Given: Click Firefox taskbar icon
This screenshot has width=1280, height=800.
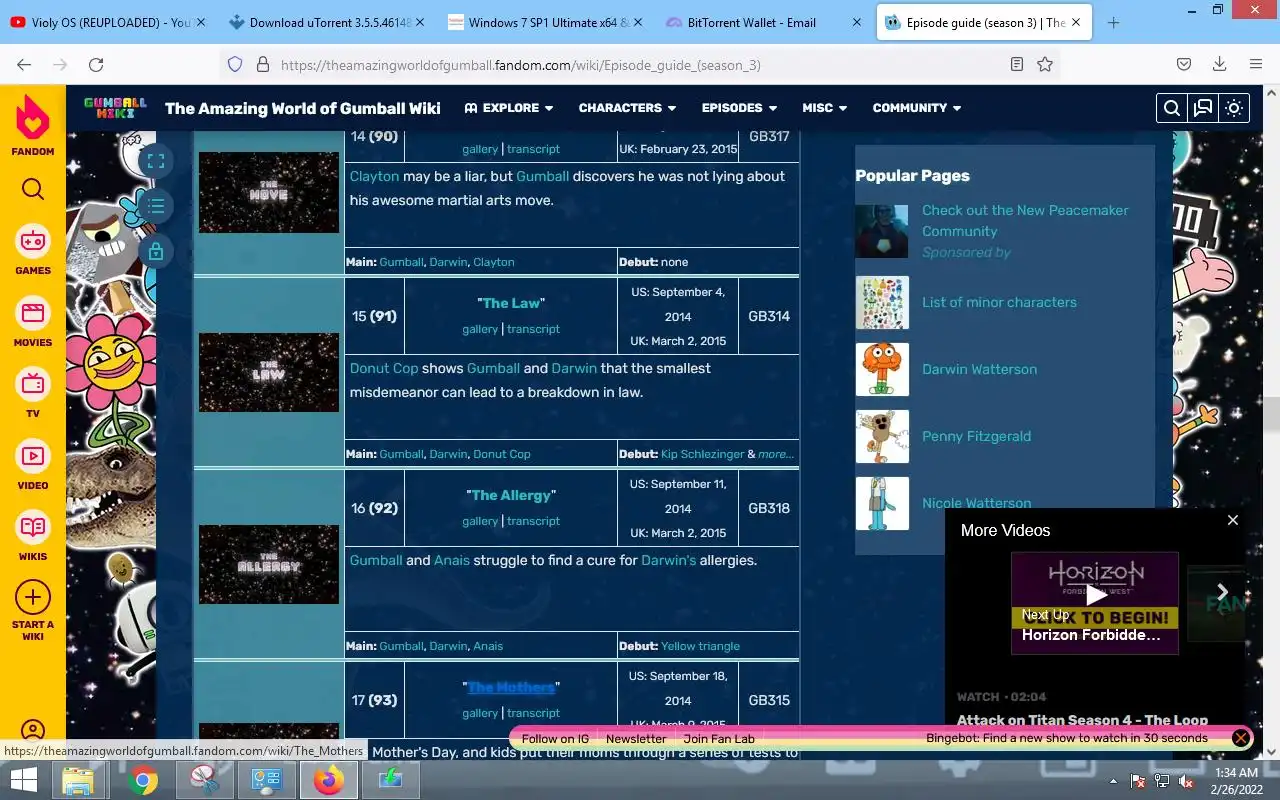Looking at the screenshot, I should pyautogui.click(x=328, y=780).
